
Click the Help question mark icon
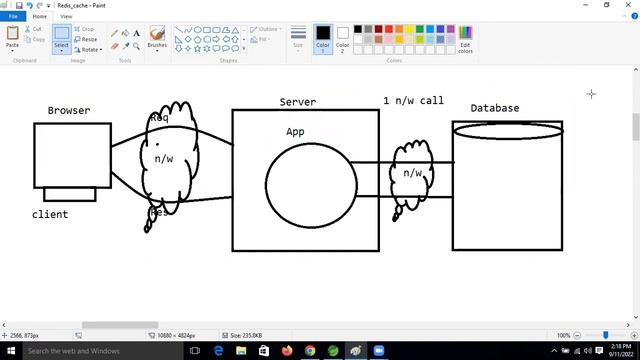635,16
